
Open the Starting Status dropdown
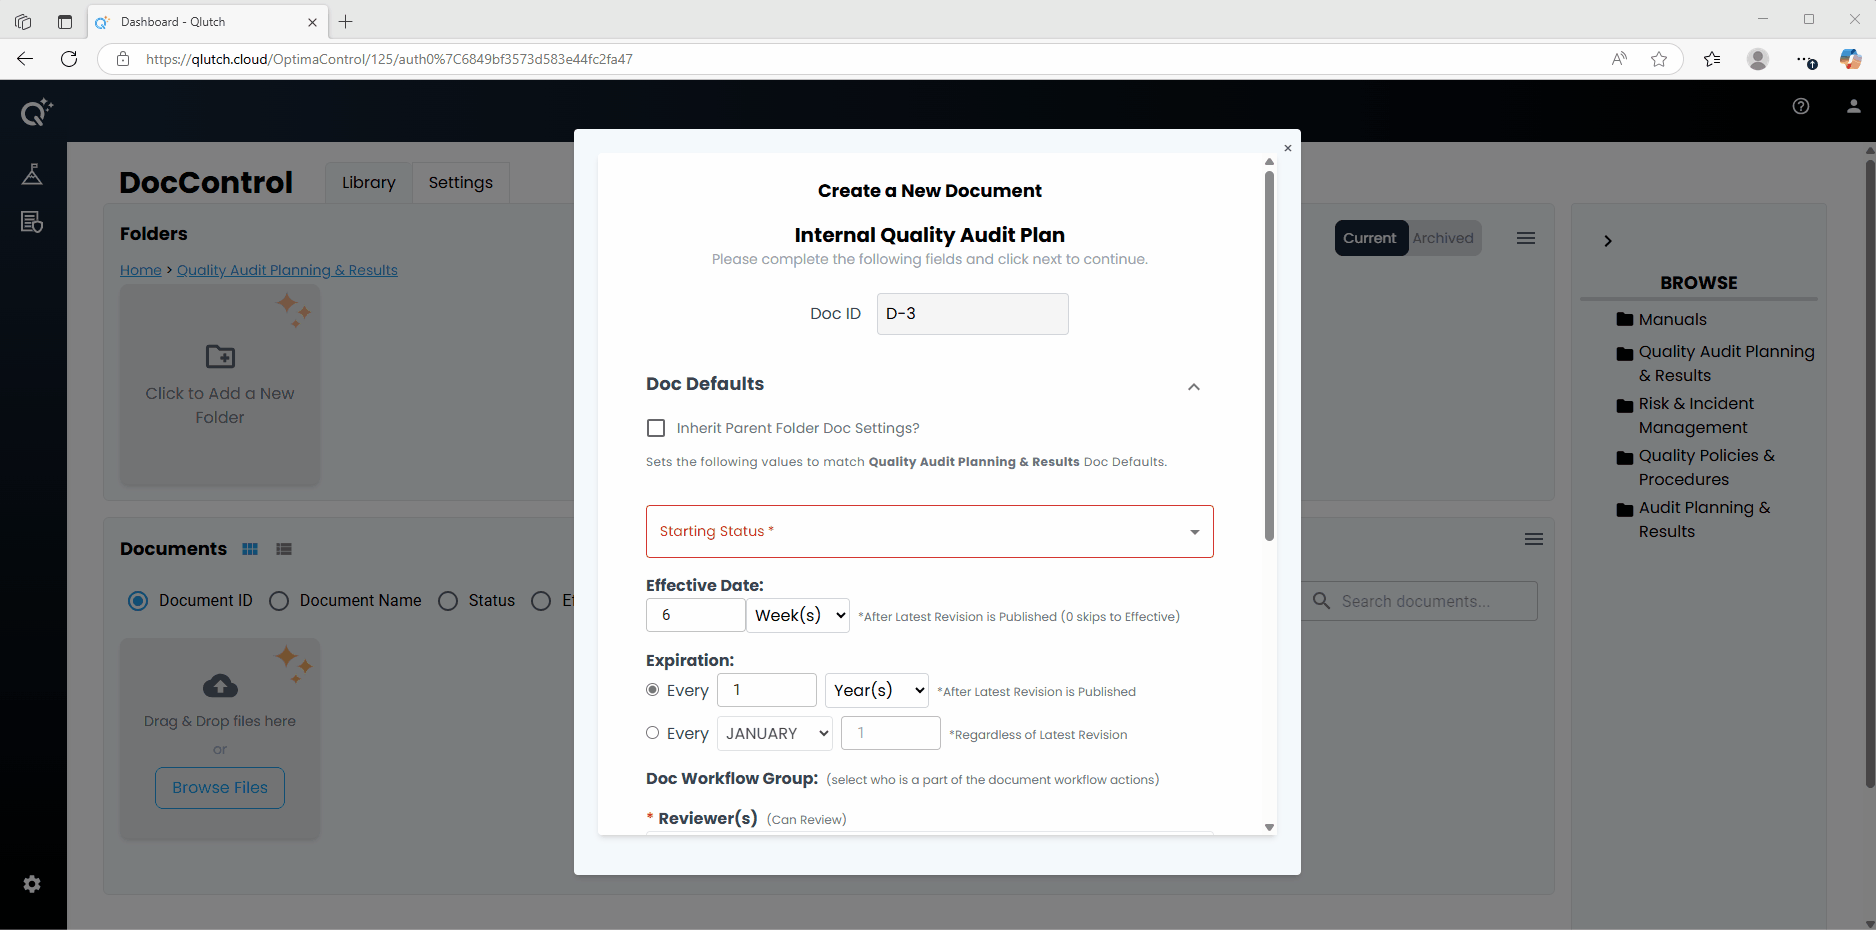click(x=929, y=531)
